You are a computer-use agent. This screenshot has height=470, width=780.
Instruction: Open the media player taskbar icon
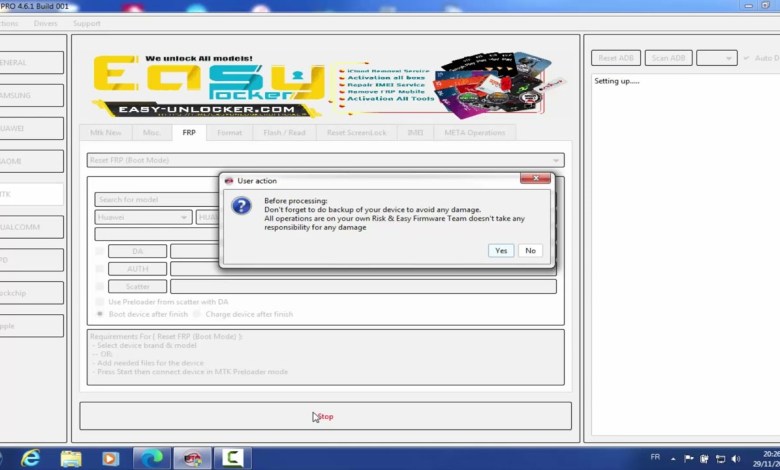(x=110, y=458)
